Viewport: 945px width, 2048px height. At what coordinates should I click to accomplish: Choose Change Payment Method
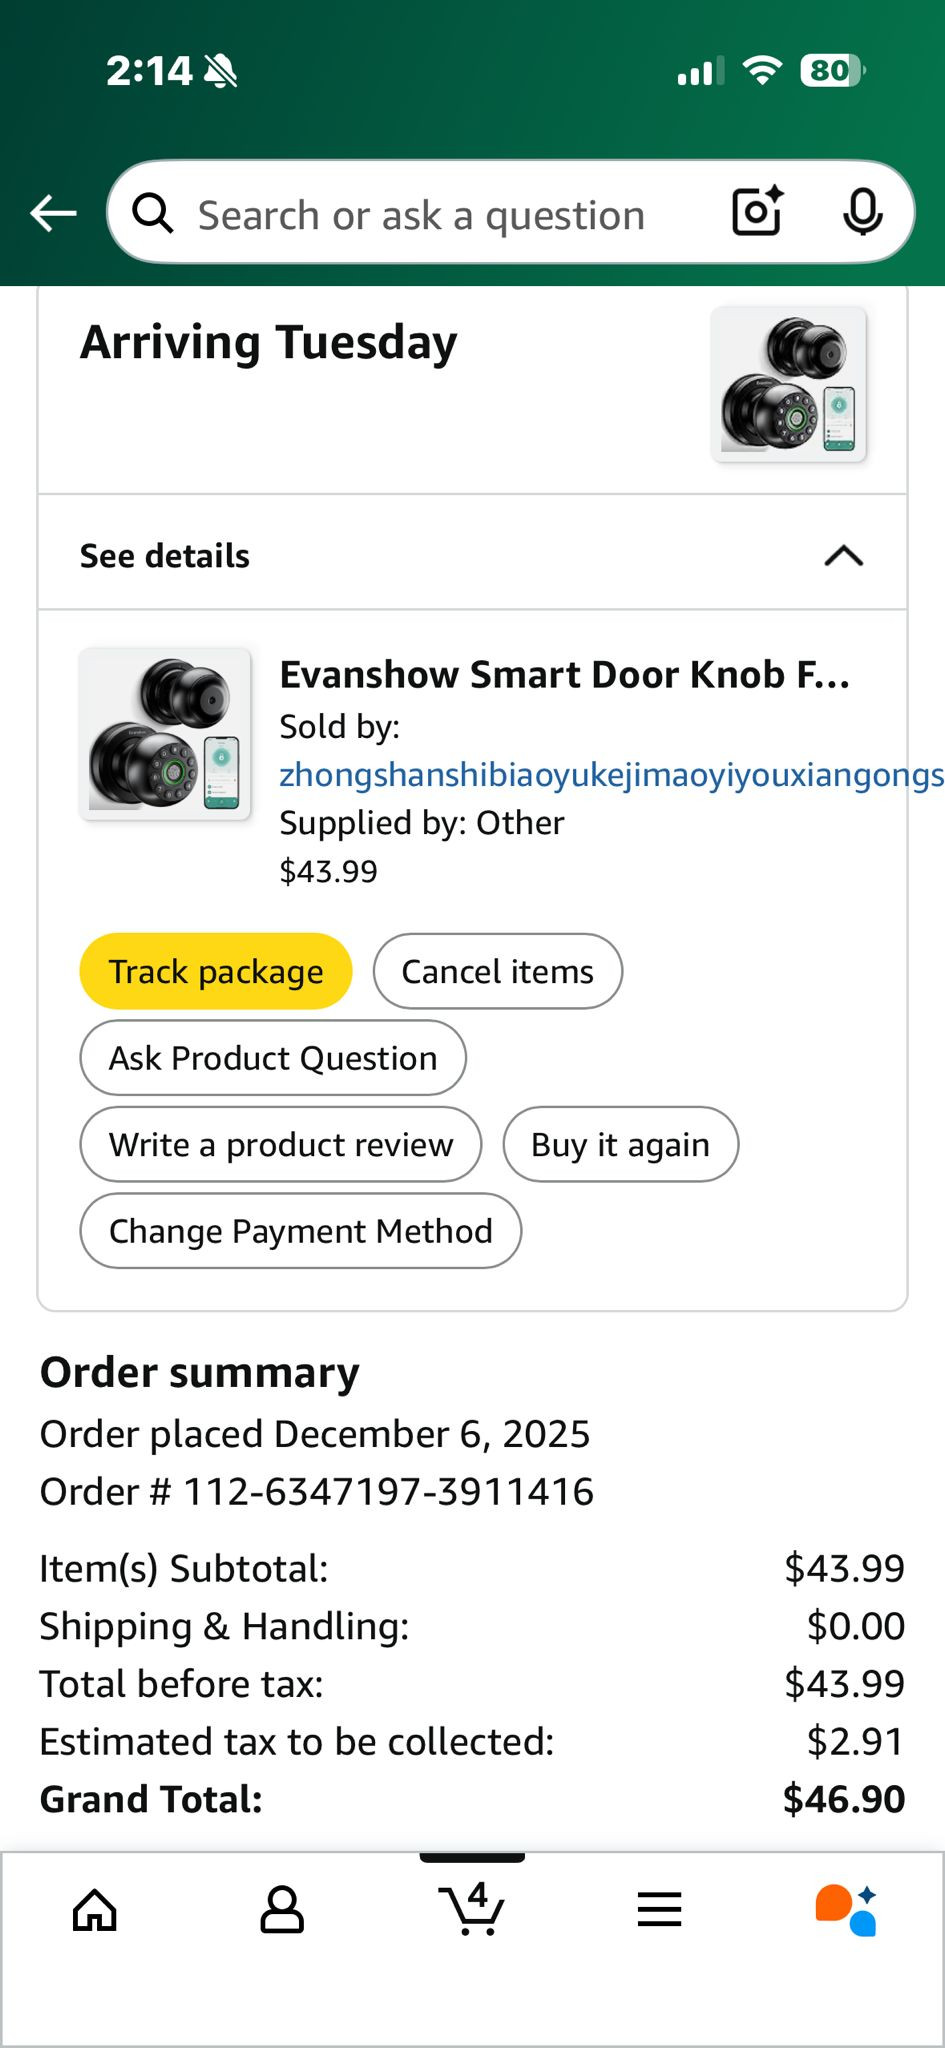click(300, 1231)
